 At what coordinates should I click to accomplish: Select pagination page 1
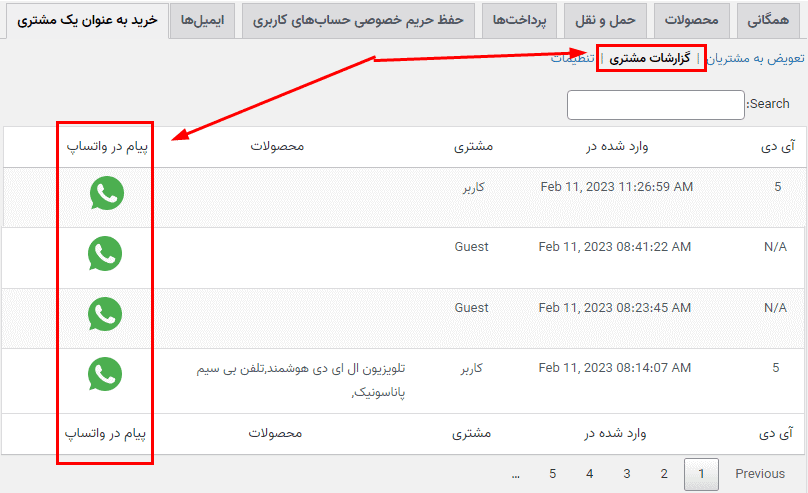(701, 474)
